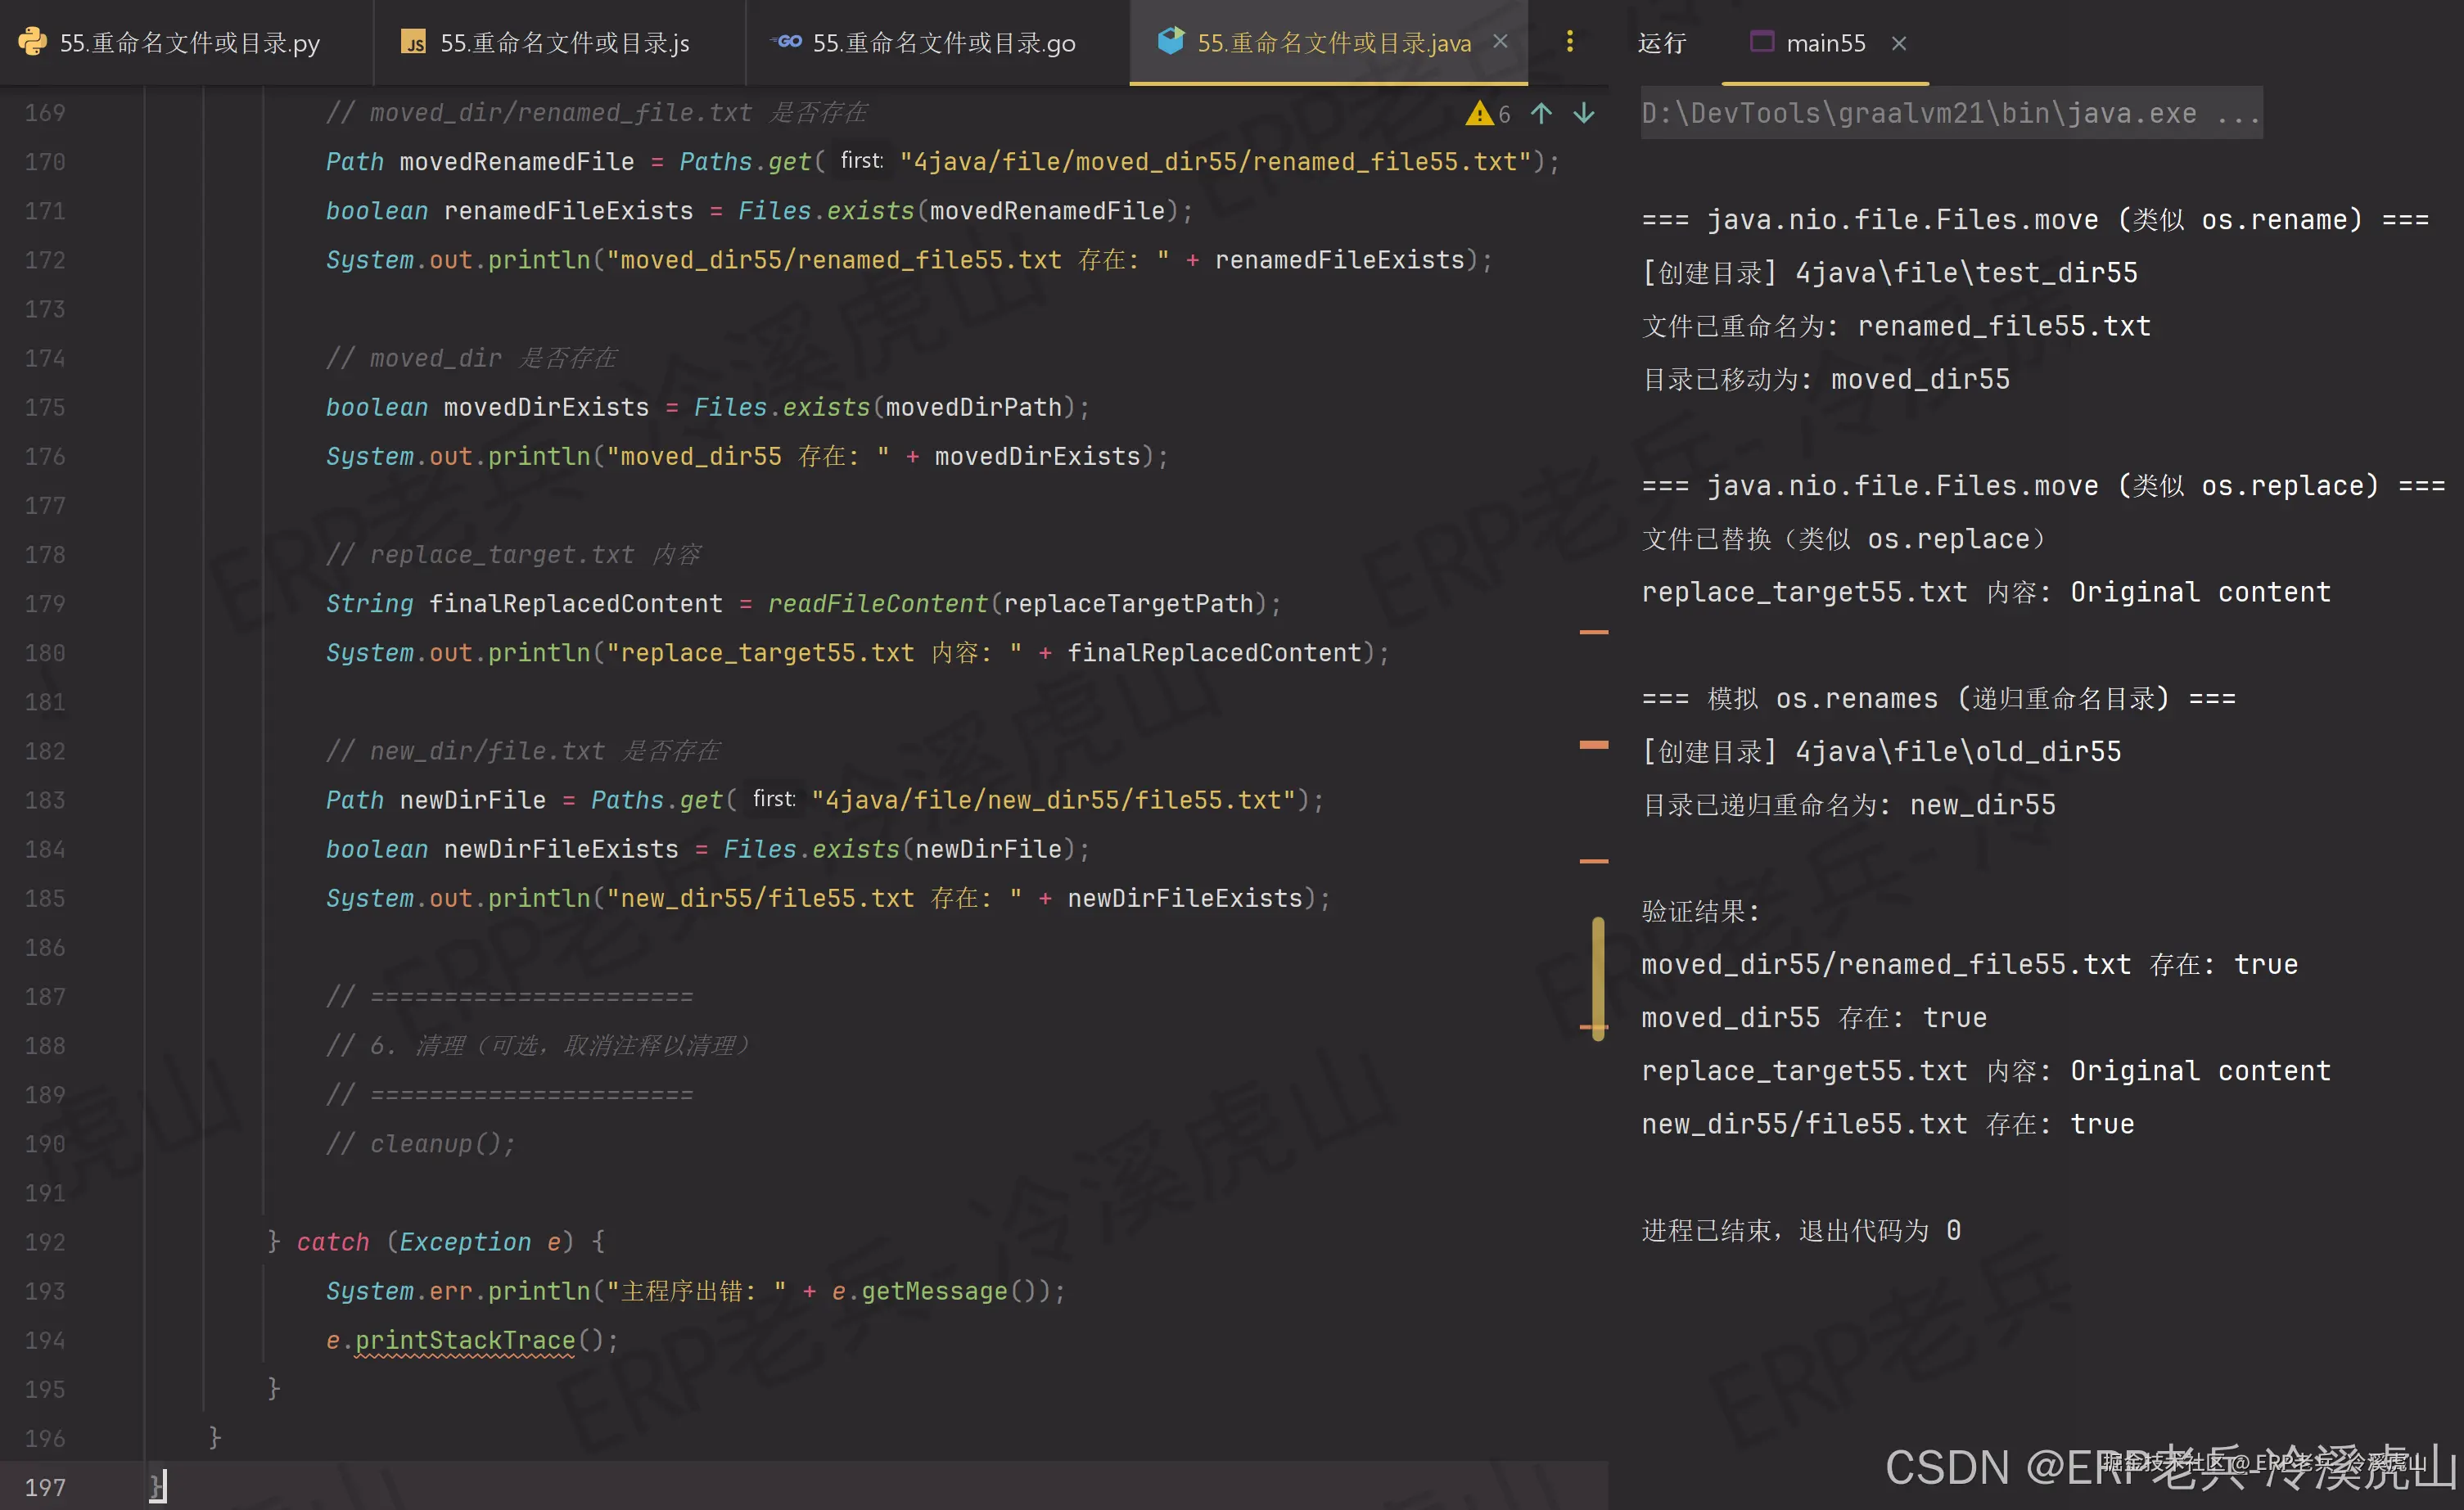Jump to previous highlighted error arrow
The image size is (2464, 1510).
pos(1541,114)
